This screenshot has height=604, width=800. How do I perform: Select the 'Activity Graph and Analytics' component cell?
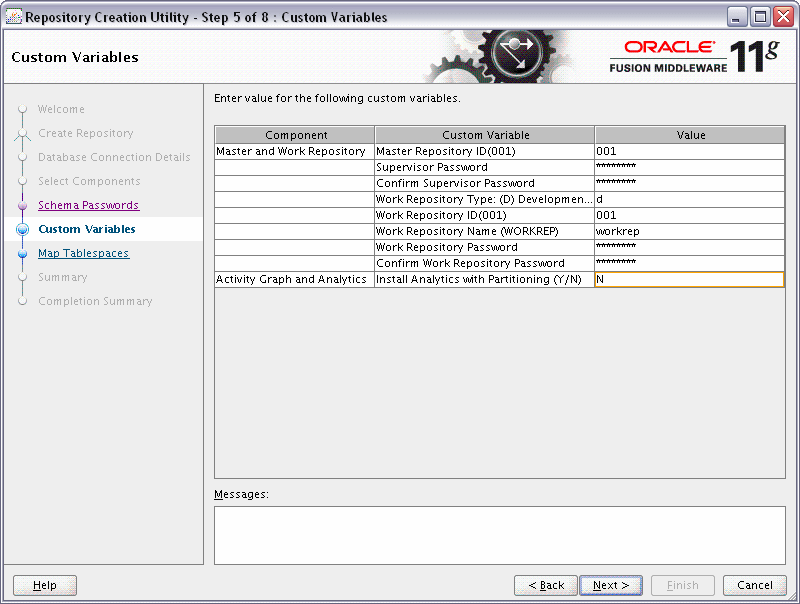[294, 280]
